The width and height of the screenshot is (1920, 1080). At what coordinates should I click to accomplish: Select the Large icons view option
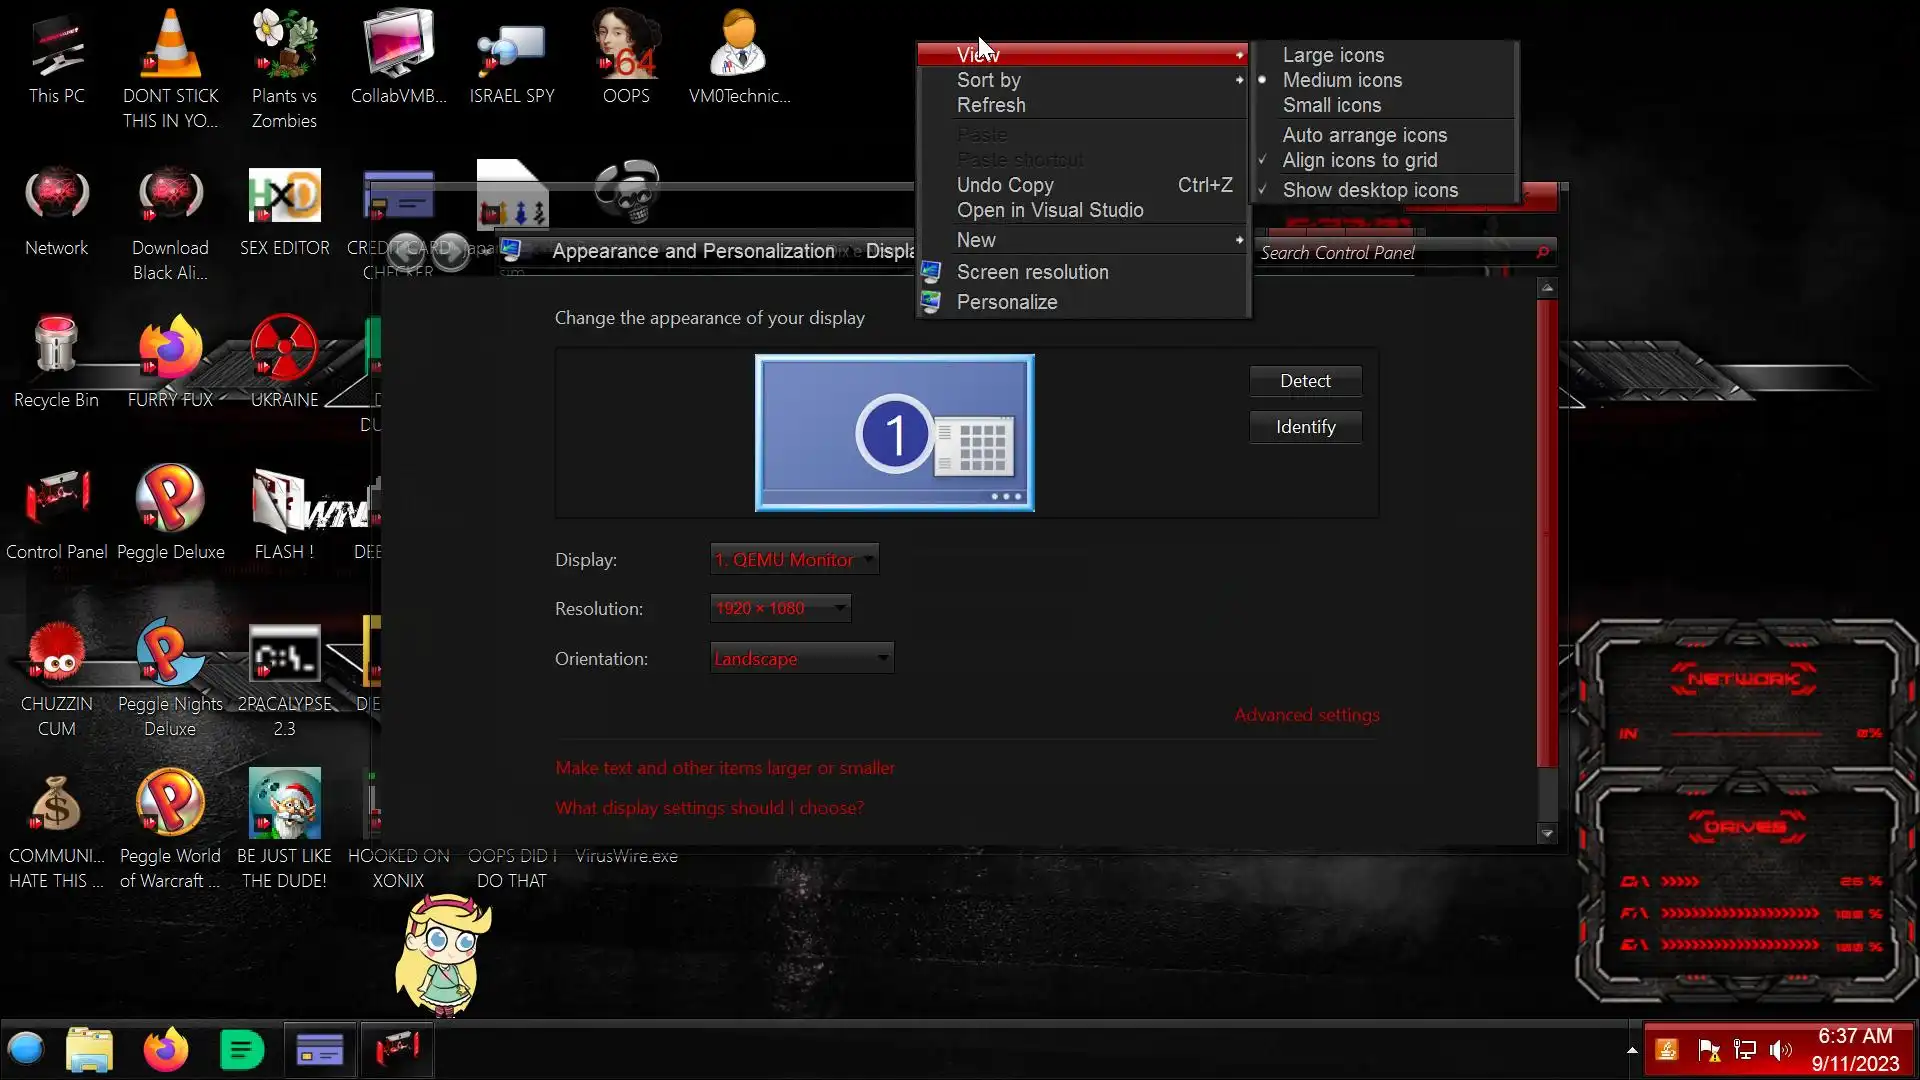point(1333,55)
